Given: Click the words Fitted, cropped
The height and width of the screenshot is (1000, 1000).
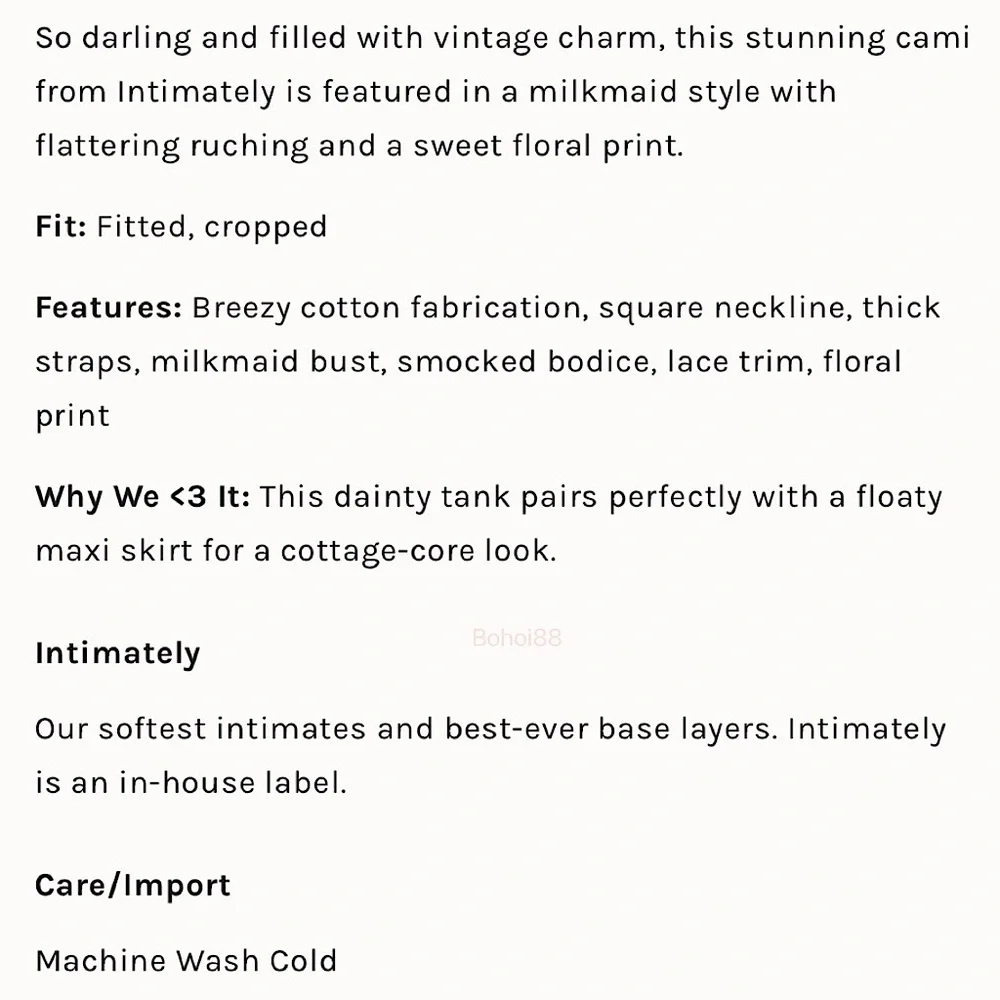Looking at the screenshot, I should tap(212, 226).
